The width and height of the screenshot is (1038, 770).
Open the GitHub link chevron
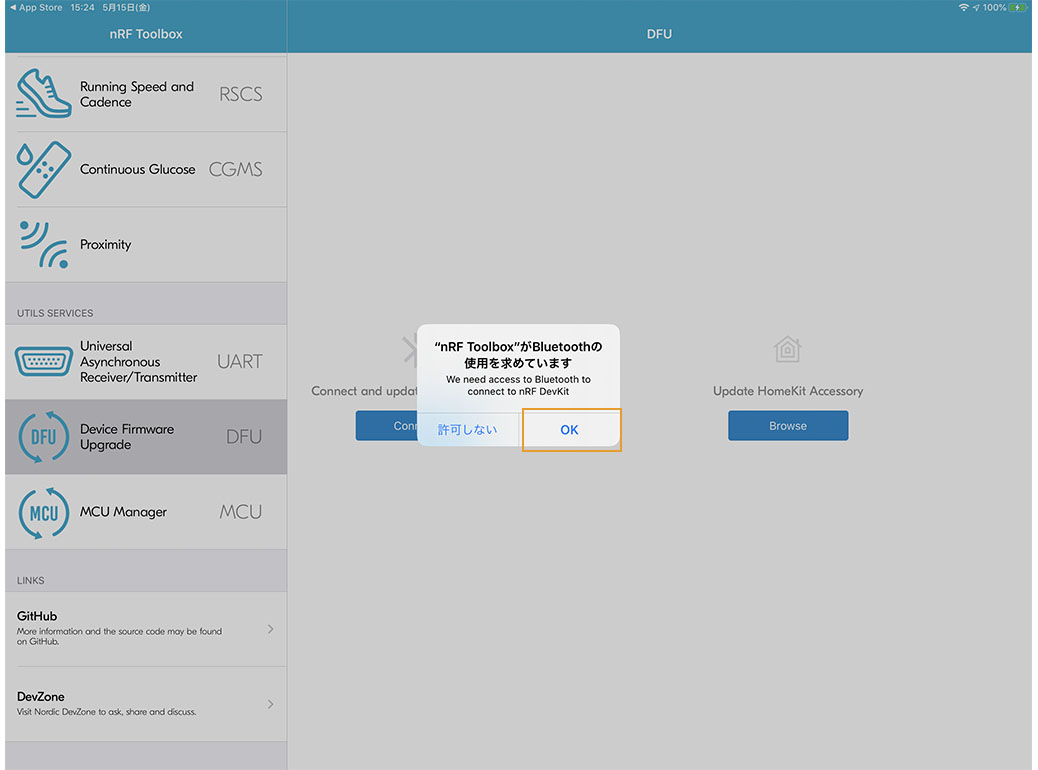[x=270, y=628]
